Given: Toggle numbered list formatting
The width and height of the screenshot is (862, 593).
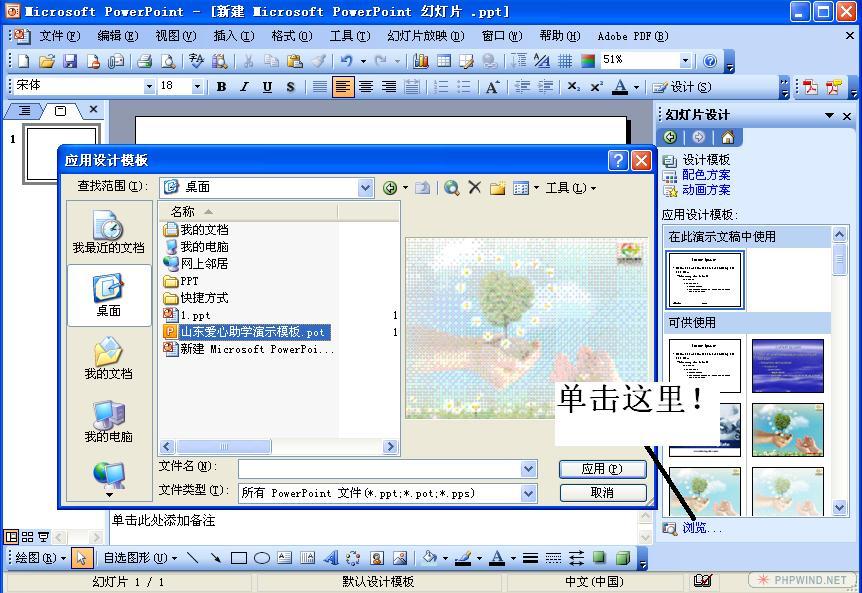Looking at the screenshot, I should pyautogui.click(x=440, y=86).
